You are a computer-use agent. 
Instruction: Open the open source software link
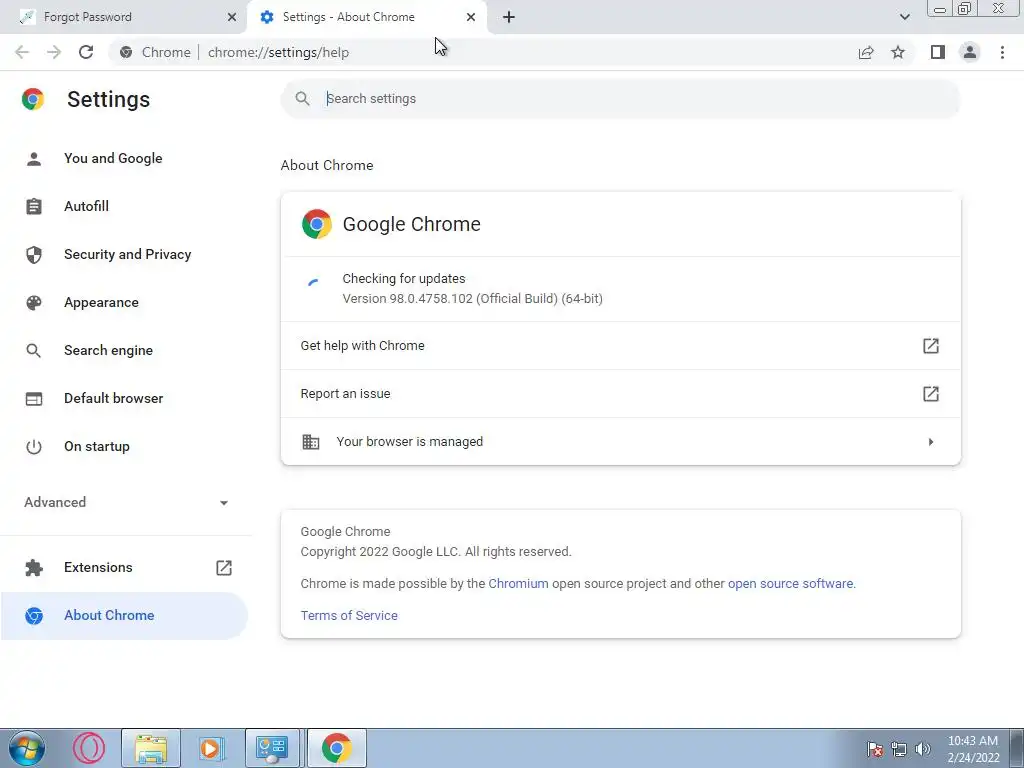tap(790, 584)
